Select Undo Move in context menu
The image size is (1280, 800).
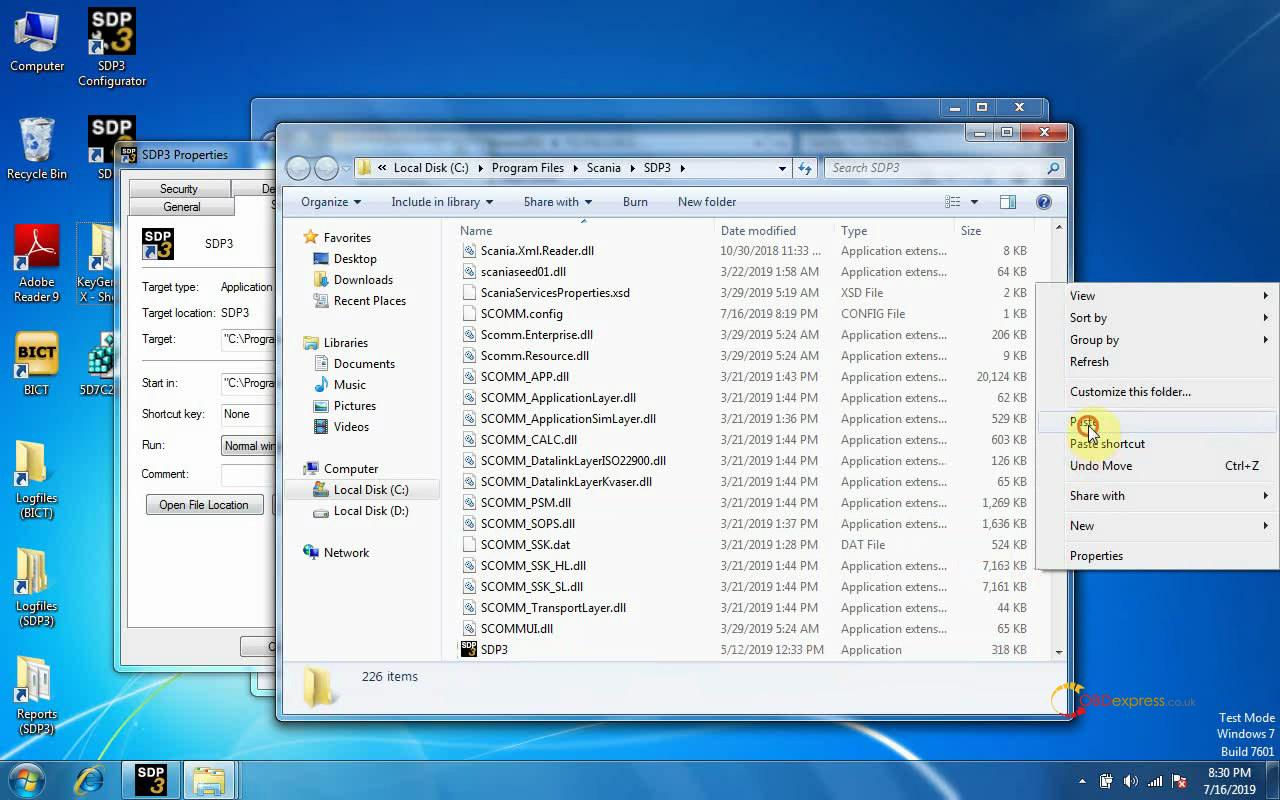tap(1158, 466)
